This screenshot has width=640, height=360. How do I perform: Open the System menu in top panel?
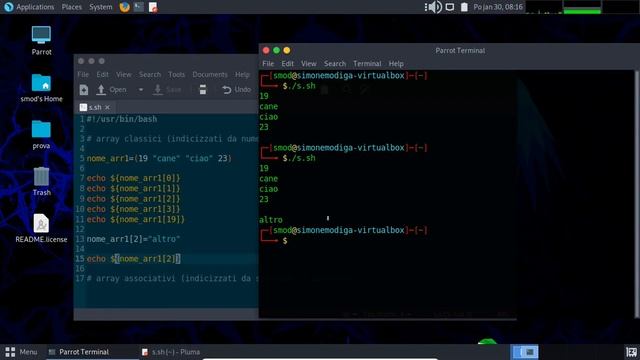pos(100,7)
